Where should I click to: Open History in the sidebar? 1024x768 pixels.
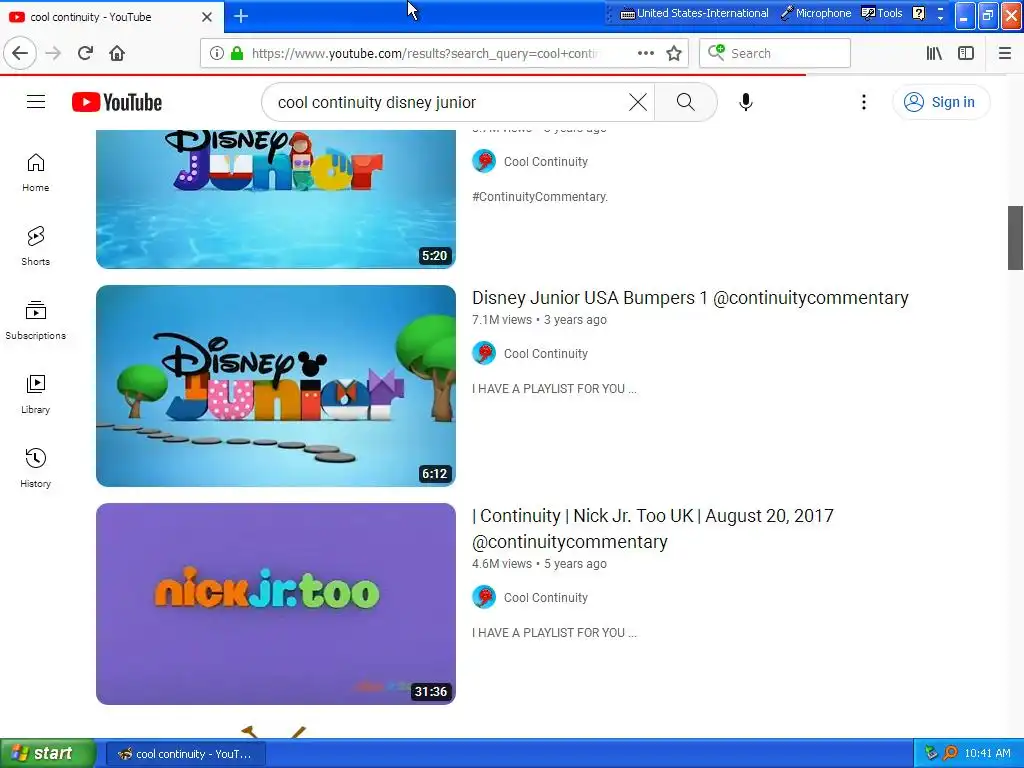(35, 468)
